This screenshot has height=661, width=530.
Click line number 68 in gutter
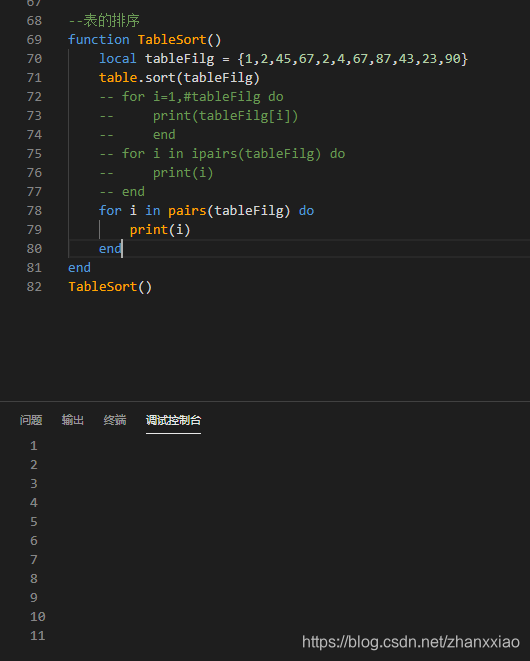pyautogui.click(x=34, y=21)
